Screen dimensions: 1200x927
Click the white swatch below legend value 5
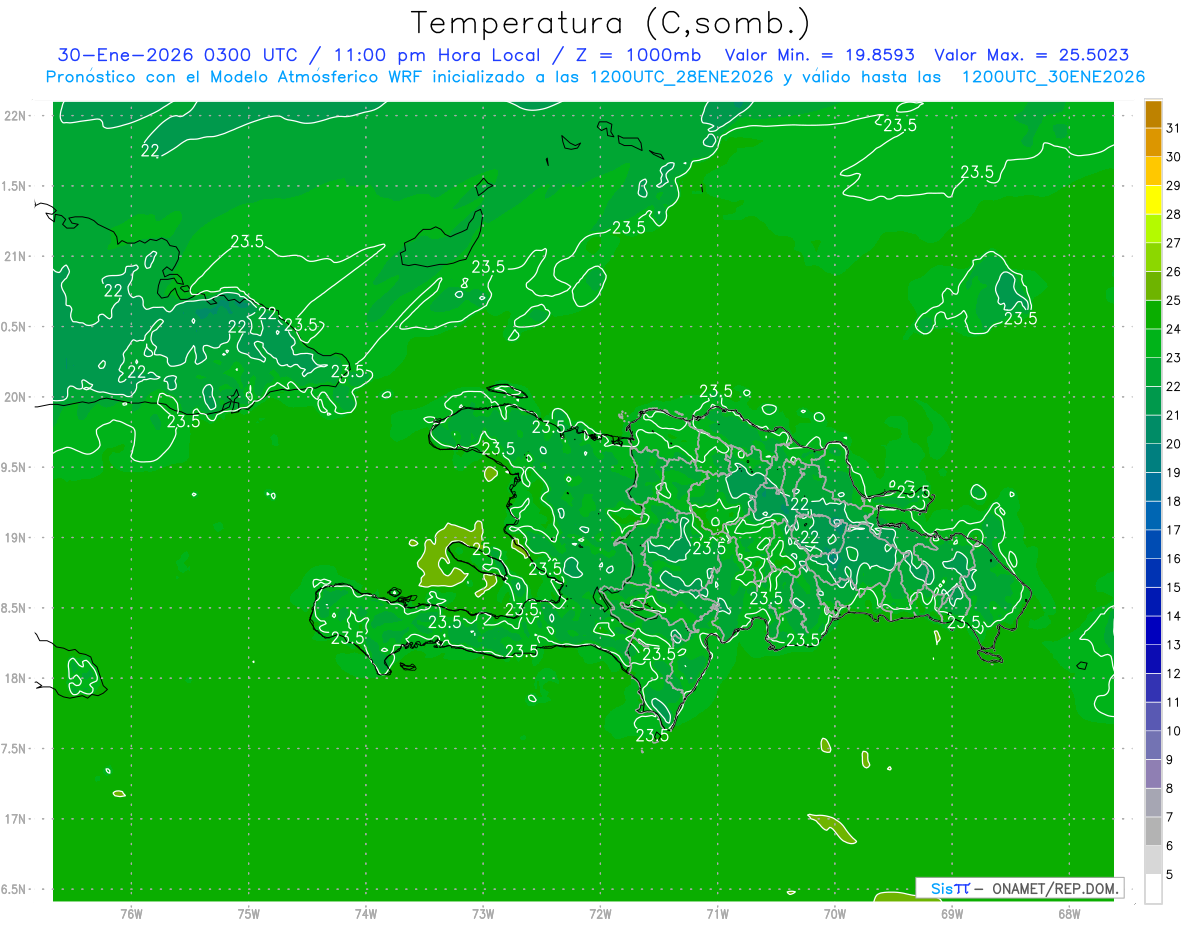pyautogui.click(x=1153, y=889)
